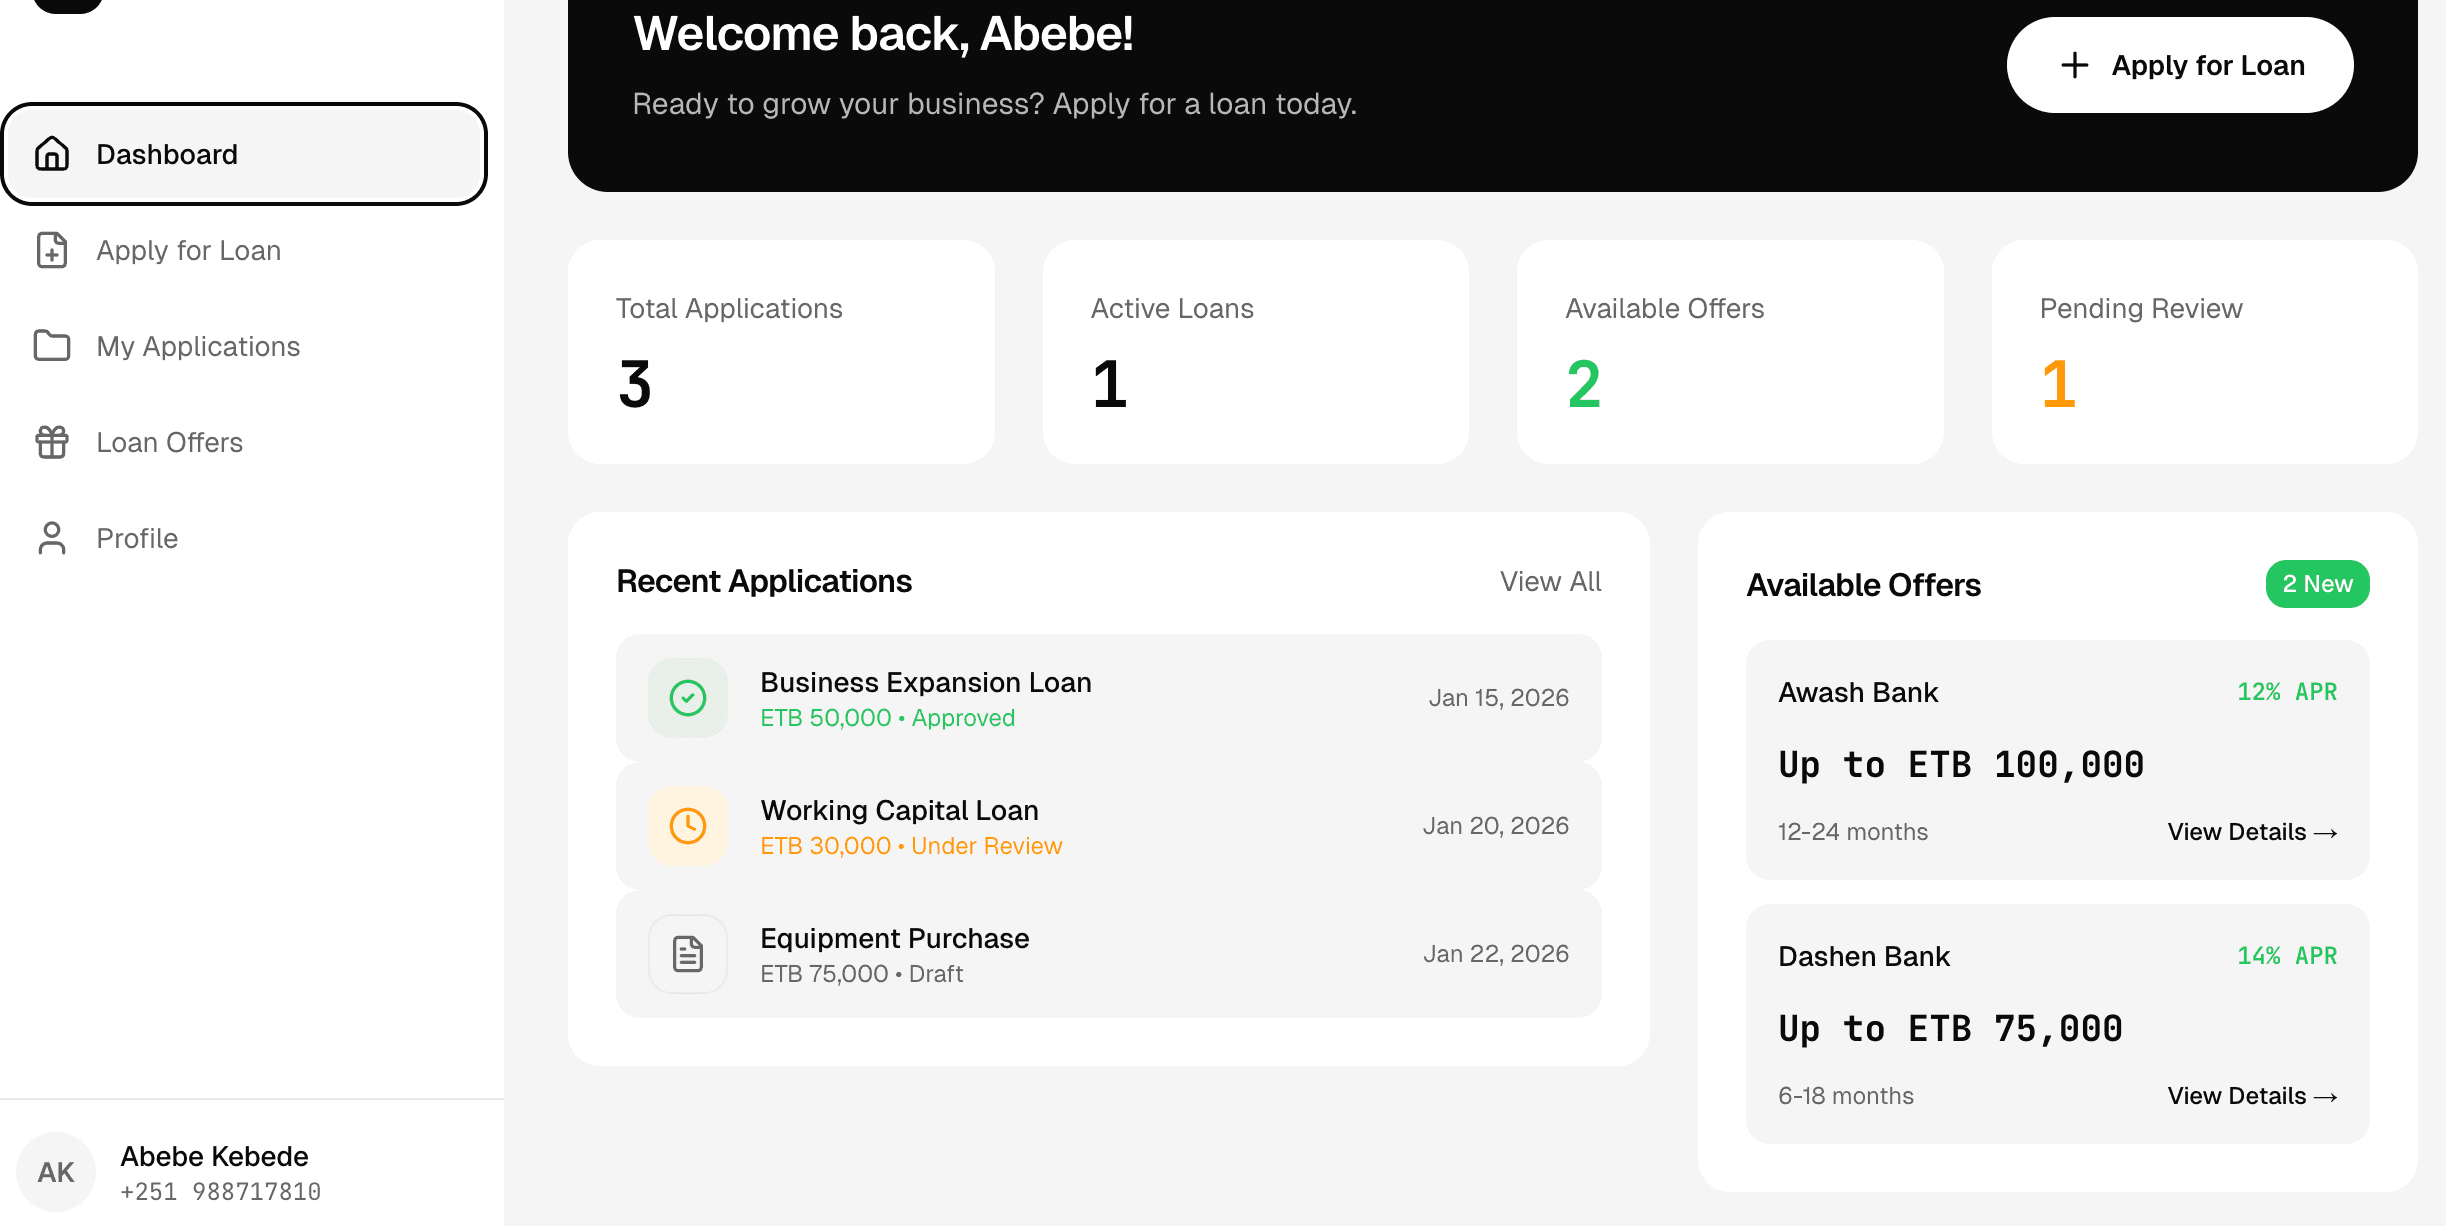
Task: Click the AK avatar circle
Action: point(57,1171)
